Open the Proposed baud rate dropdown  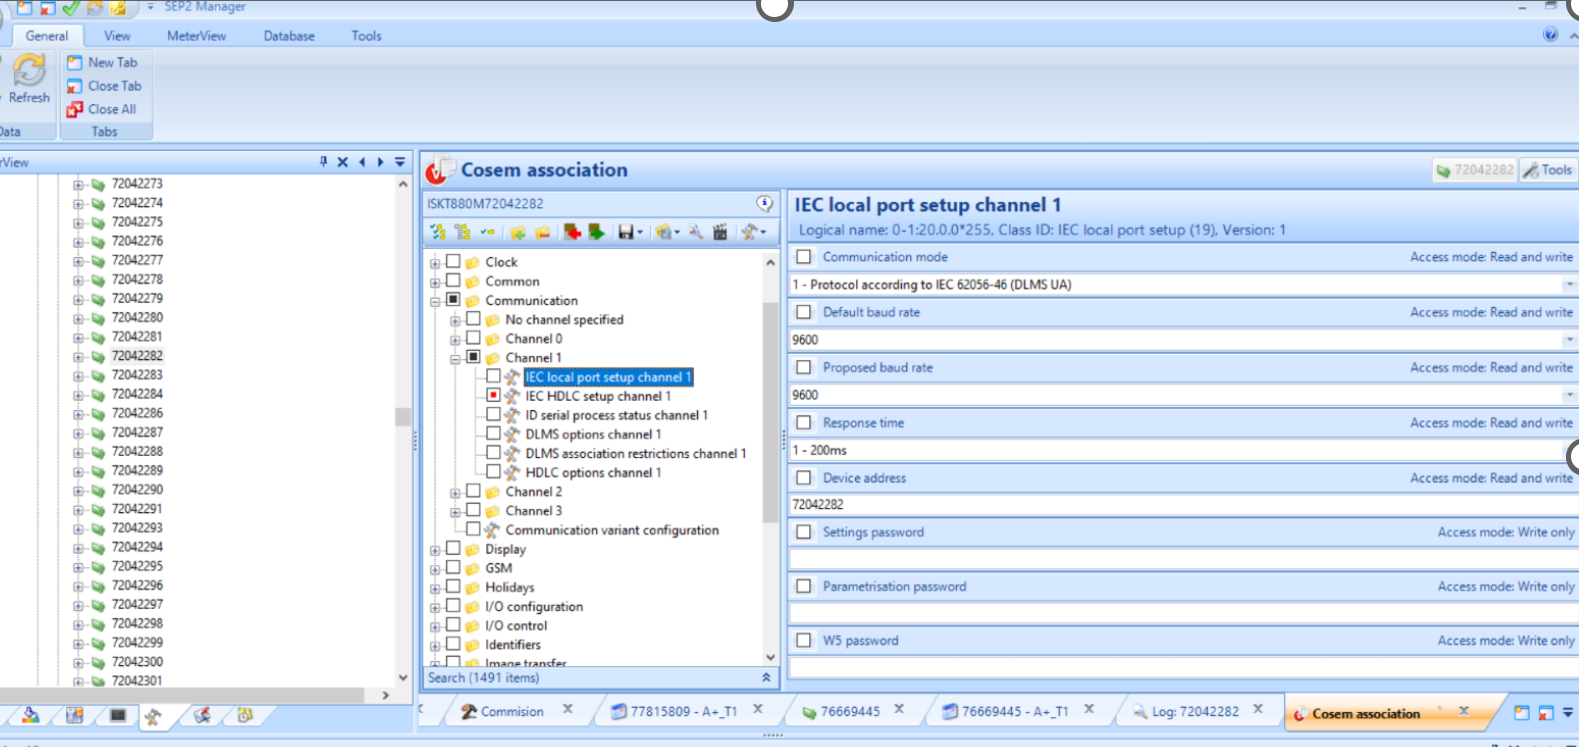coord(1568,395)
